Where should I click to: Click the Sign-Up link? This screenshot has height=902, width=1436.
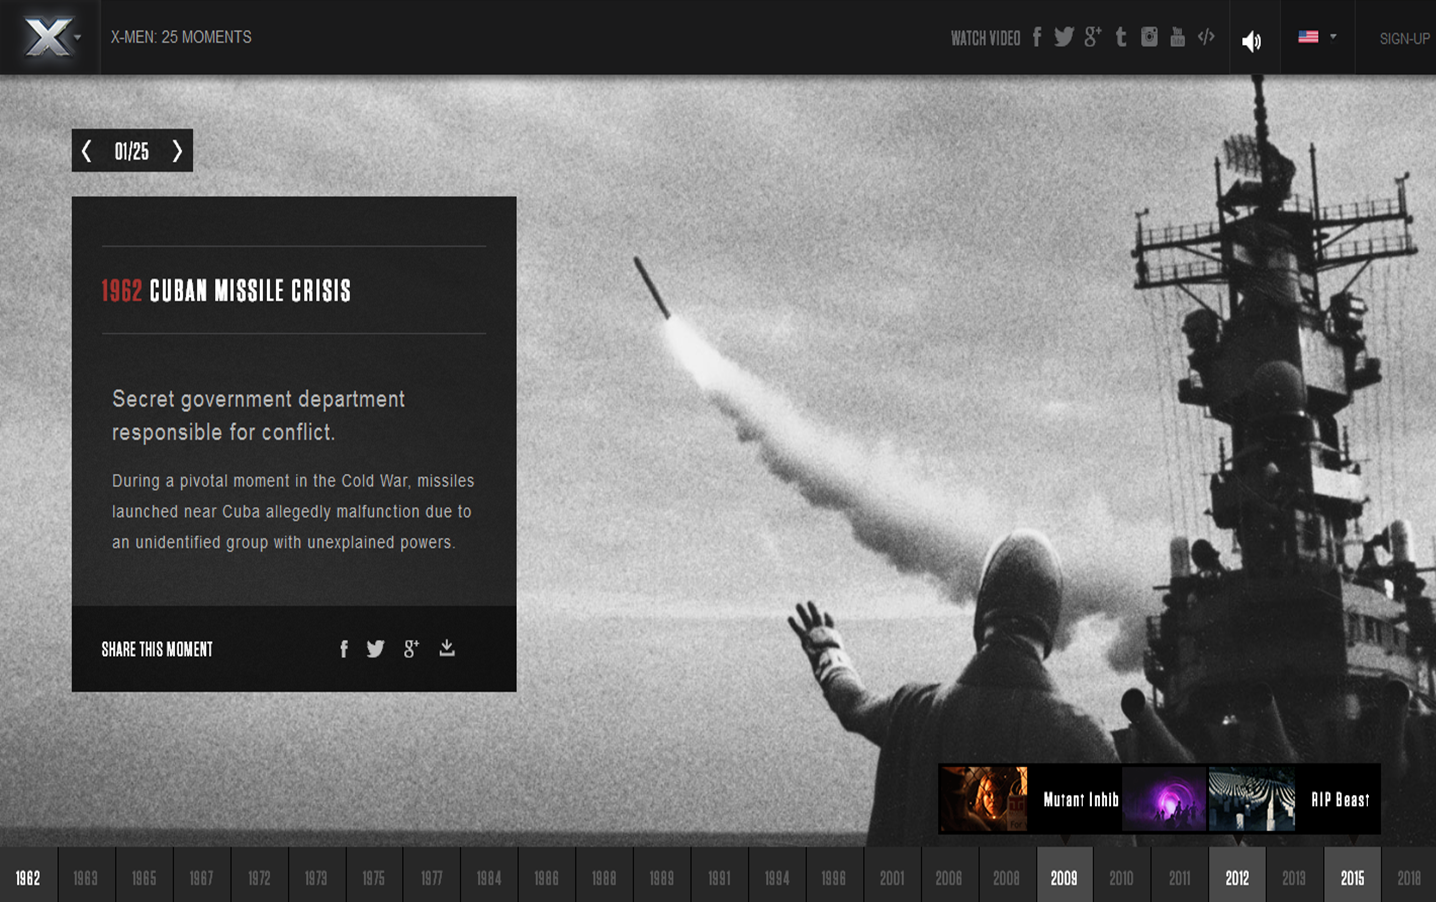1404,39
